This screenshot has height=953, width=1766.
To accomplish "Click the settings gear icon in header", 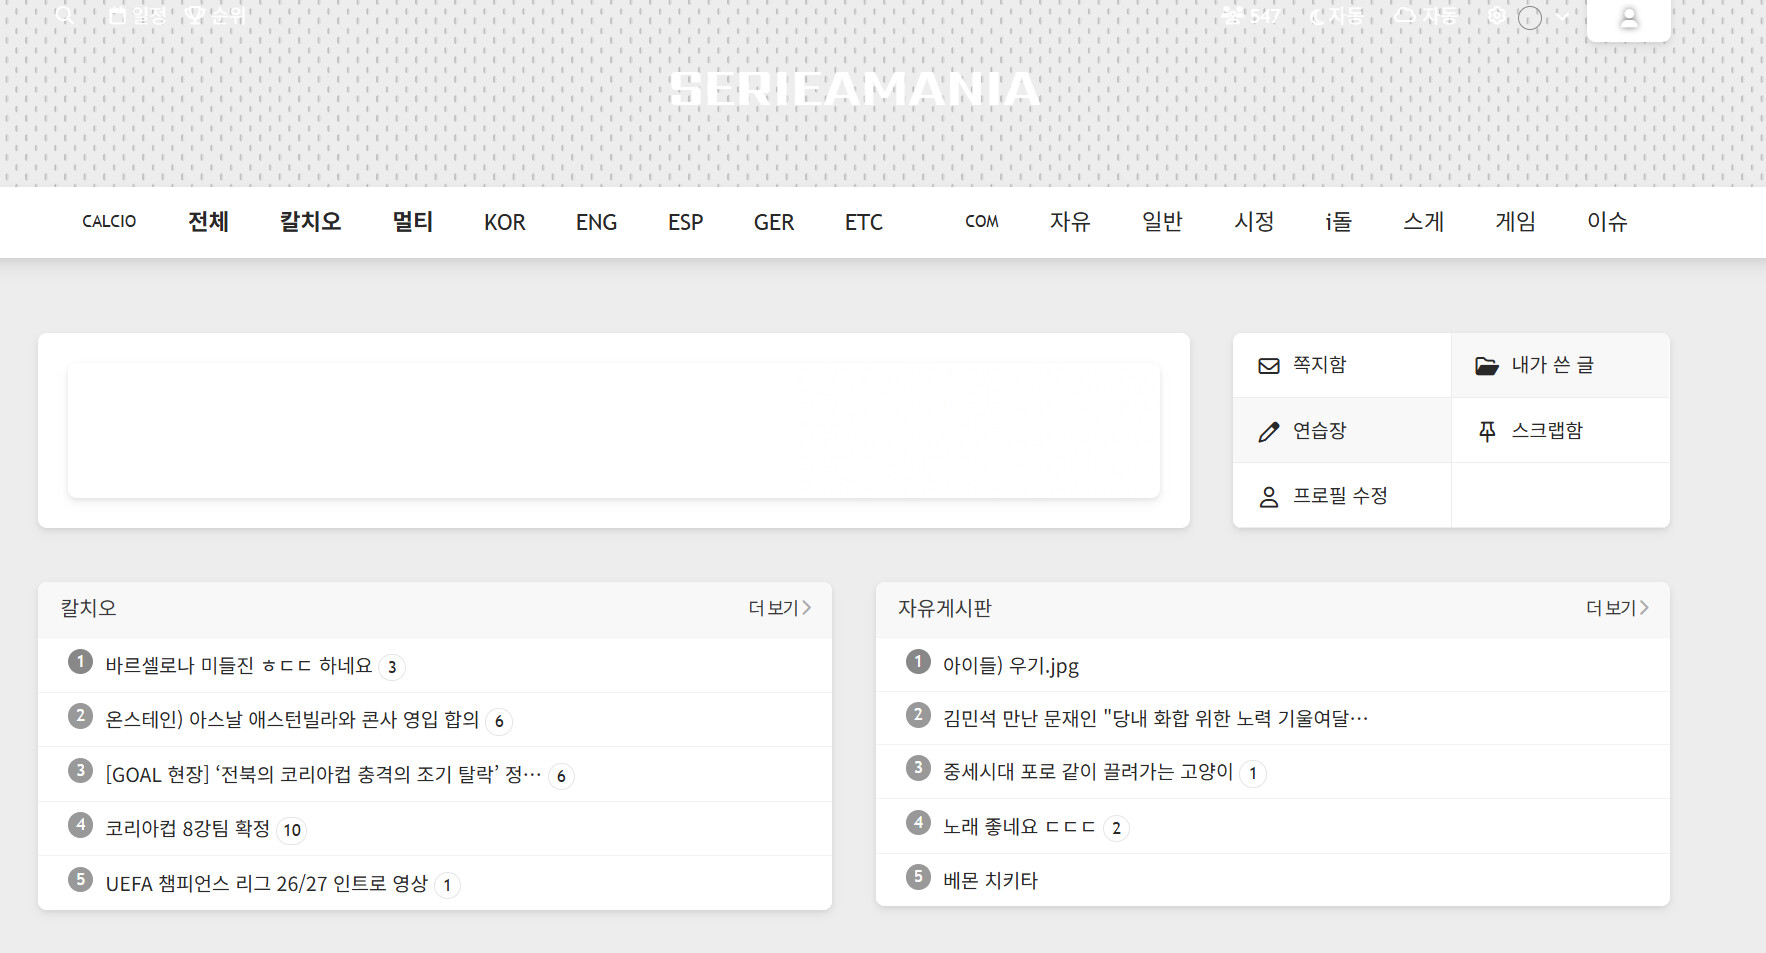I will (1496, 16).
